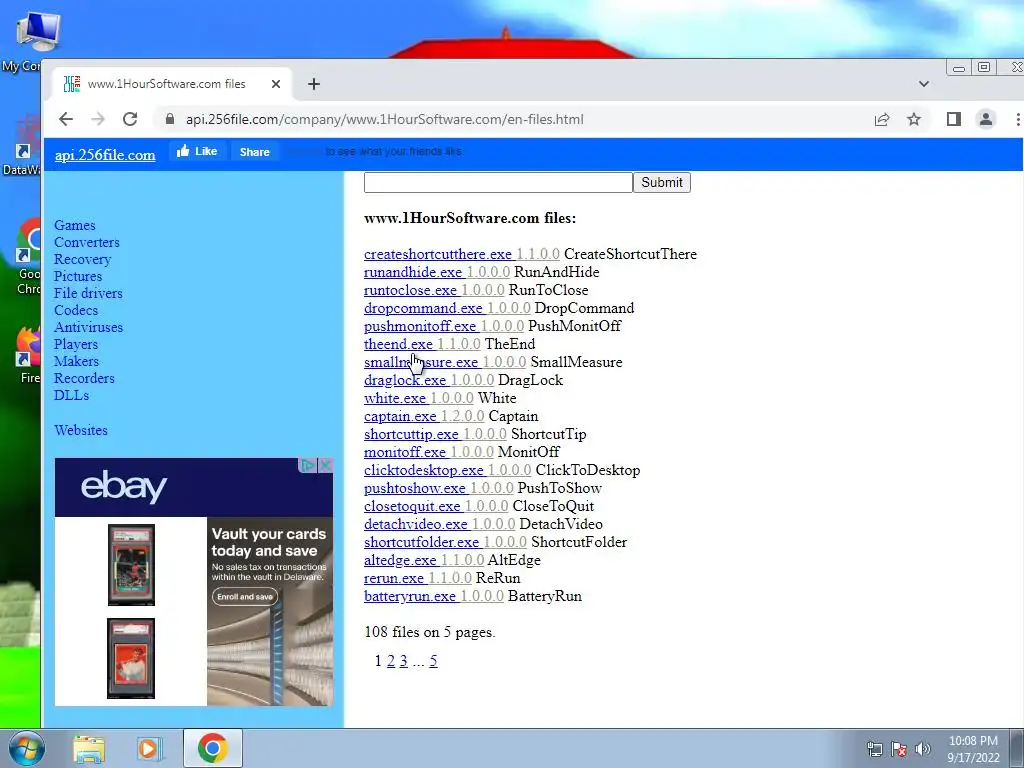This screenshot has height=768, width=1024.
Task: Go back to the previous page
Action: [66, 119]
